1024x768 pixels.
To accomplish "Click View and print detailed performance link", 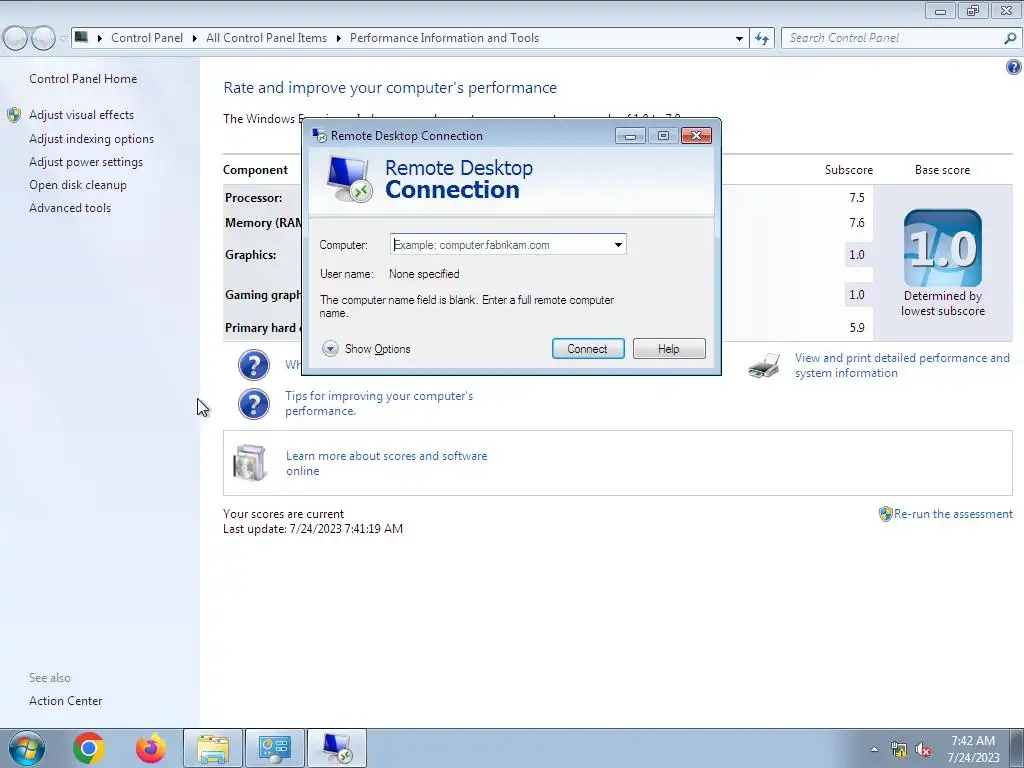I will [902, 365].
